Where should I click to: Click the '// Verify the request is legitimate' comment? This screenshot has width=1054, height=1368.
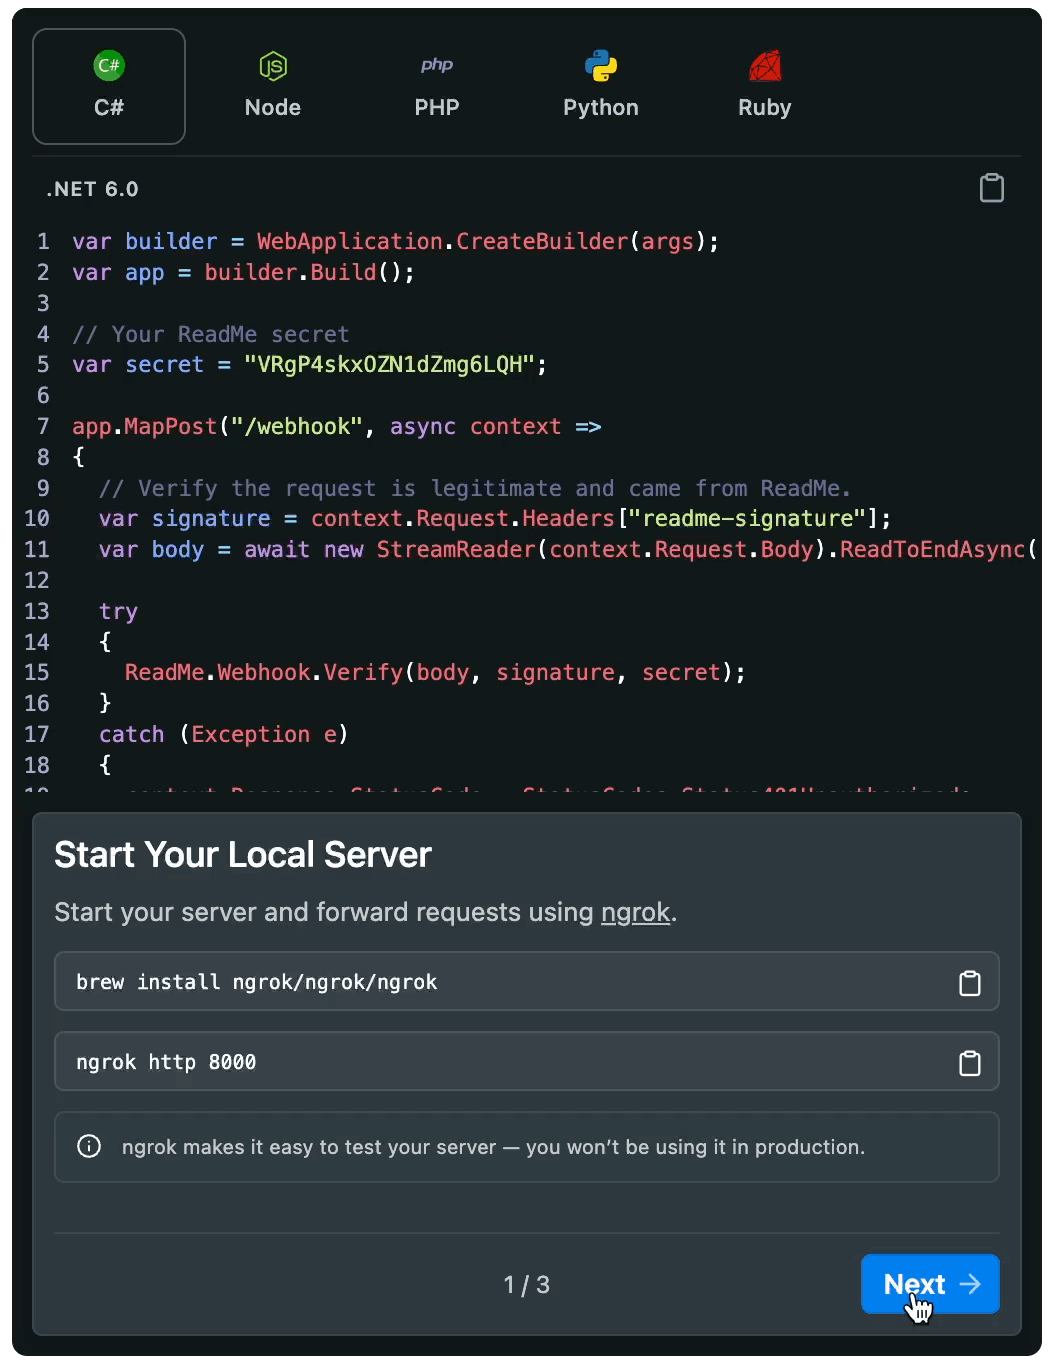474,488
